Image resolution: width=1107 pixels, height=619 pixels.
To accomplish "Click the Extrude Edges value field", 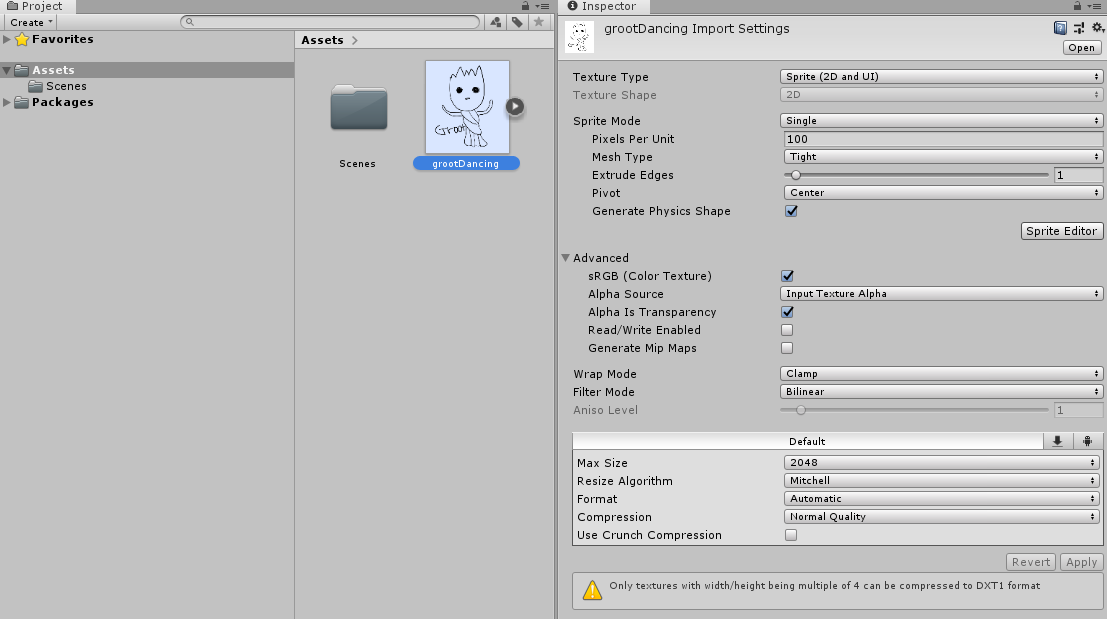I will pyautogui.click(x=1078, y=175).
